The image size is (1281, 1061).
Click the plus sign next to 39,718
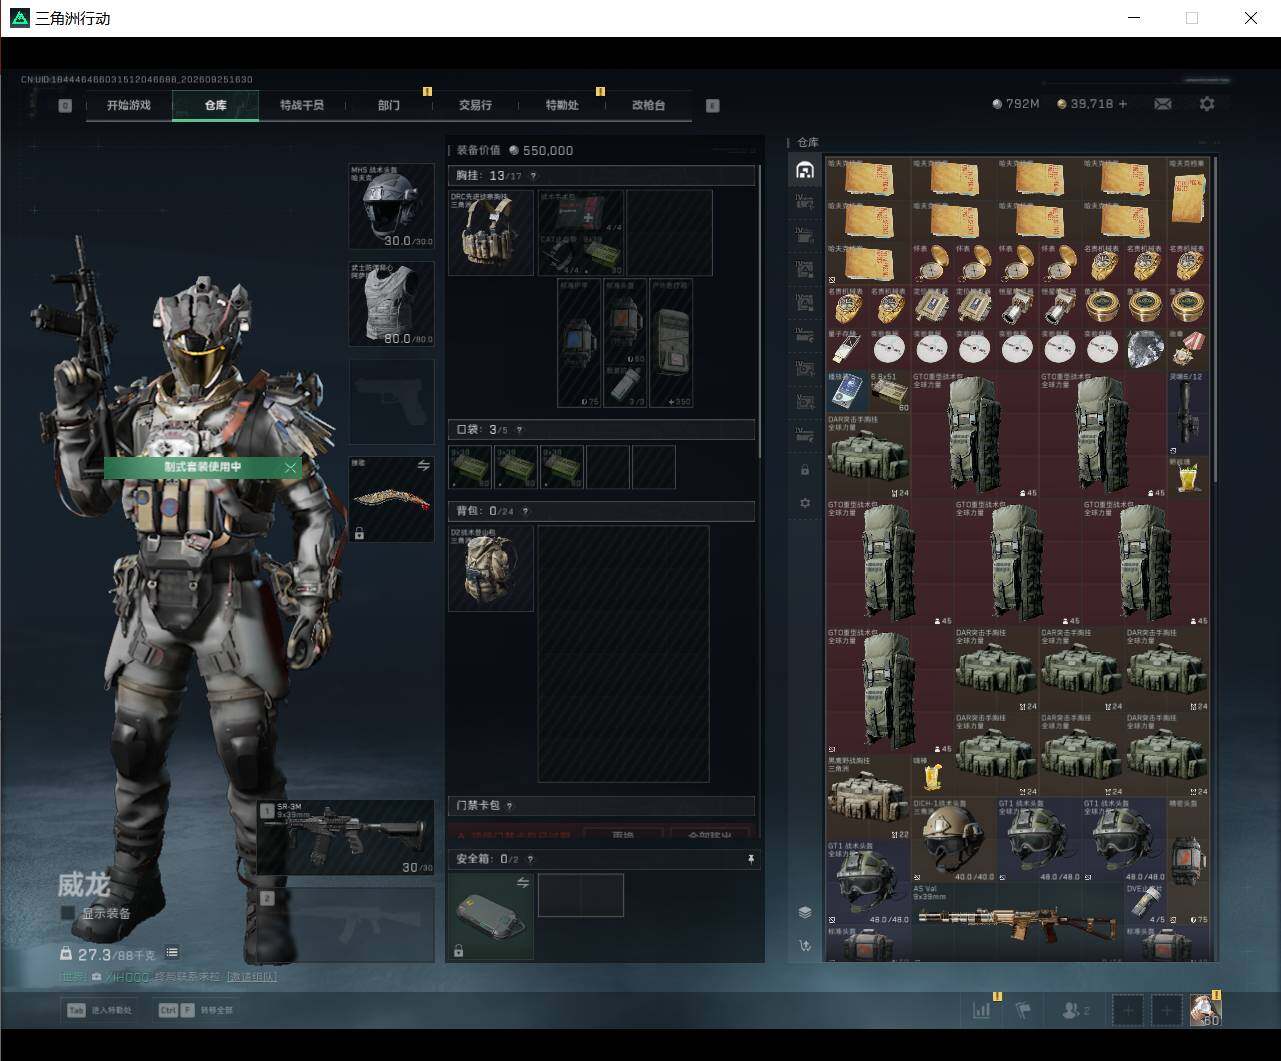click(x=1123, y=104)
